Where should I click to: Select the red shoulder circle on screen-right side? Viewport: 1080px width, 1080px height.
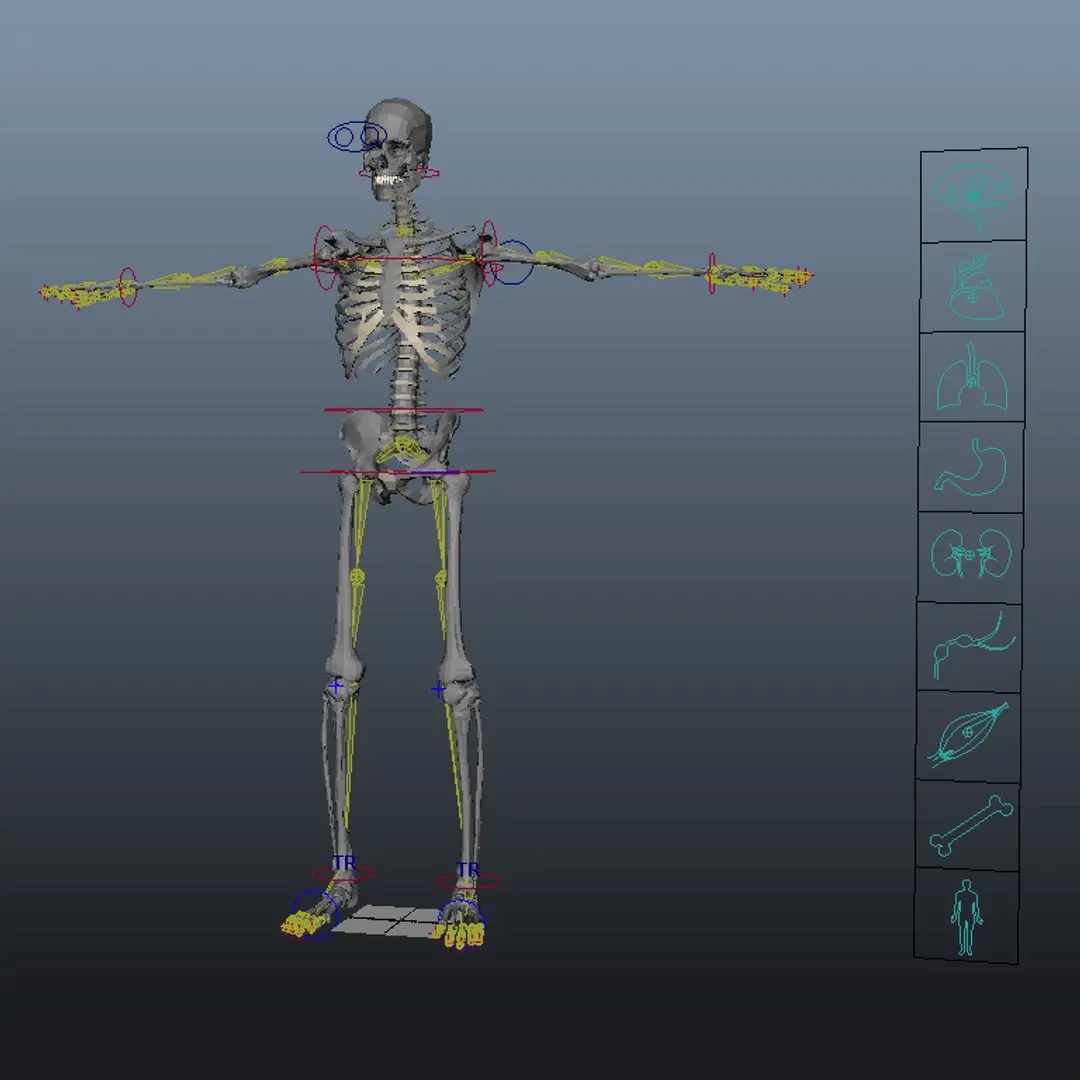[x=488, y=252]
